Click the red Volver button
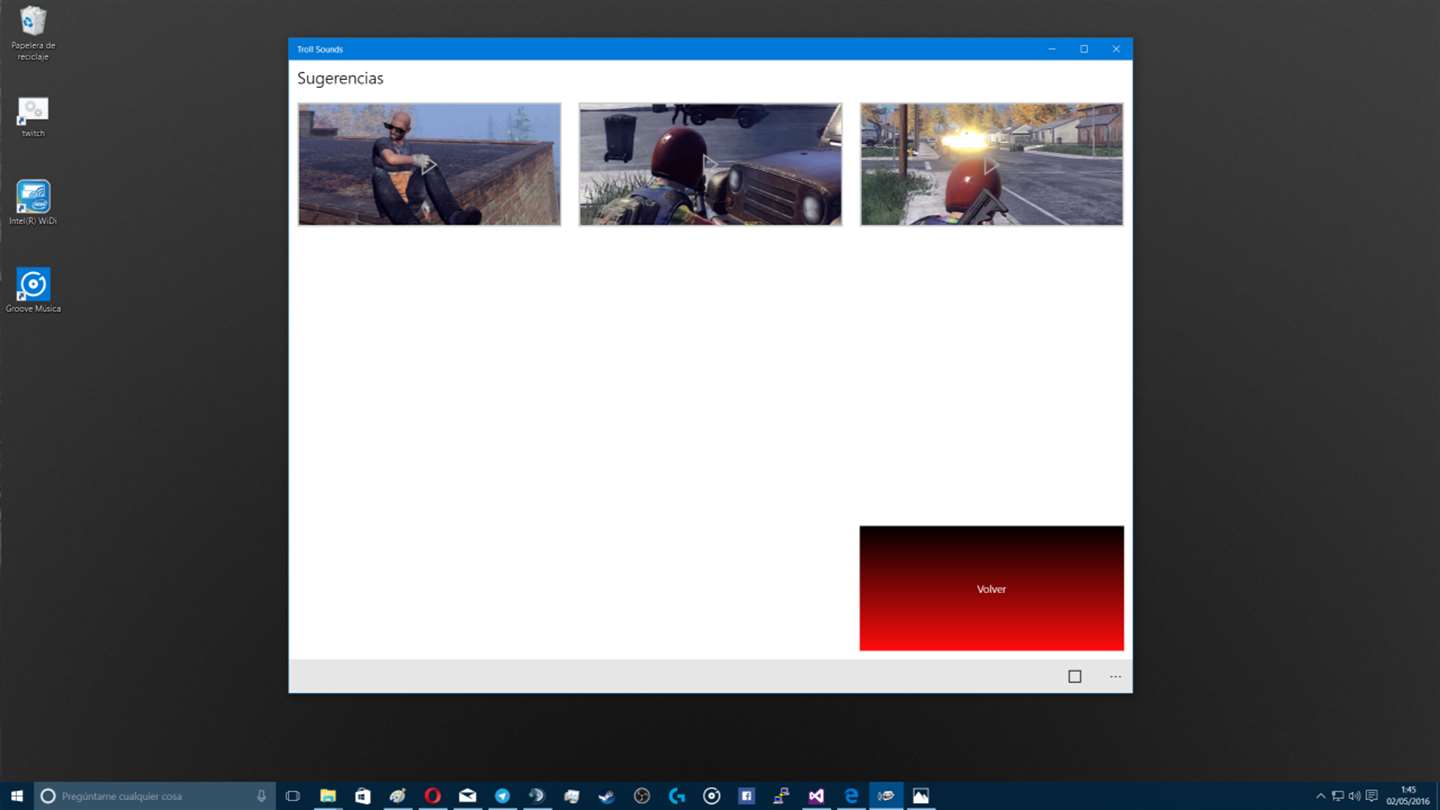The image size is (1440, 810). coord(991,588)
